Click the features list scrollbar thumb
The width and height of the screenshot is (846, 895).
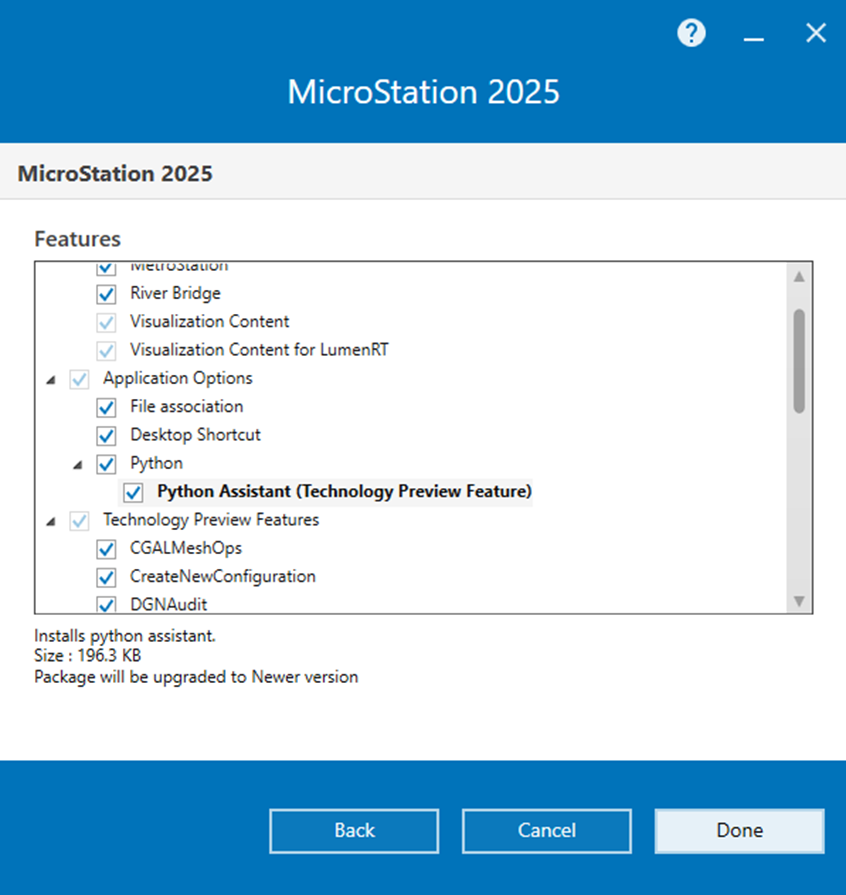click(x=799, y=361)
